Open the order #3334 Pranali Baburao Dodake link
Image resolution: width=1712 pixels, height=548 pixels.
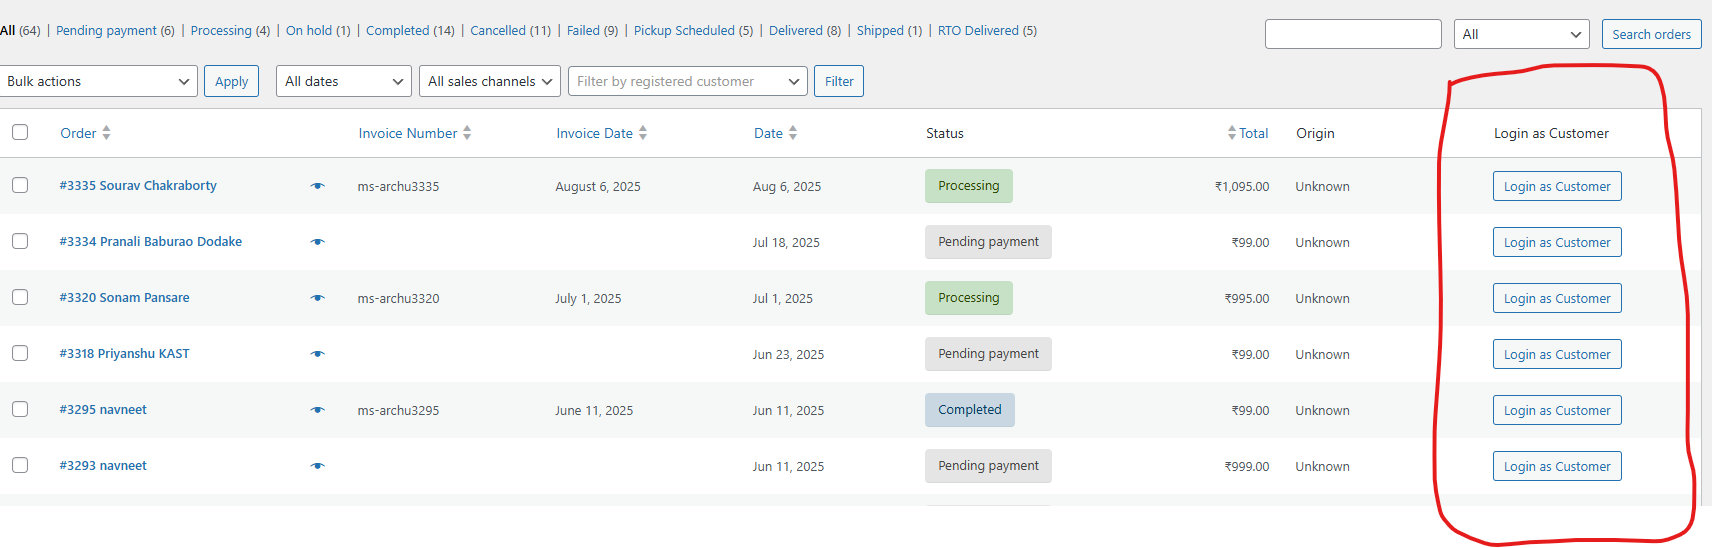point(150,241)
